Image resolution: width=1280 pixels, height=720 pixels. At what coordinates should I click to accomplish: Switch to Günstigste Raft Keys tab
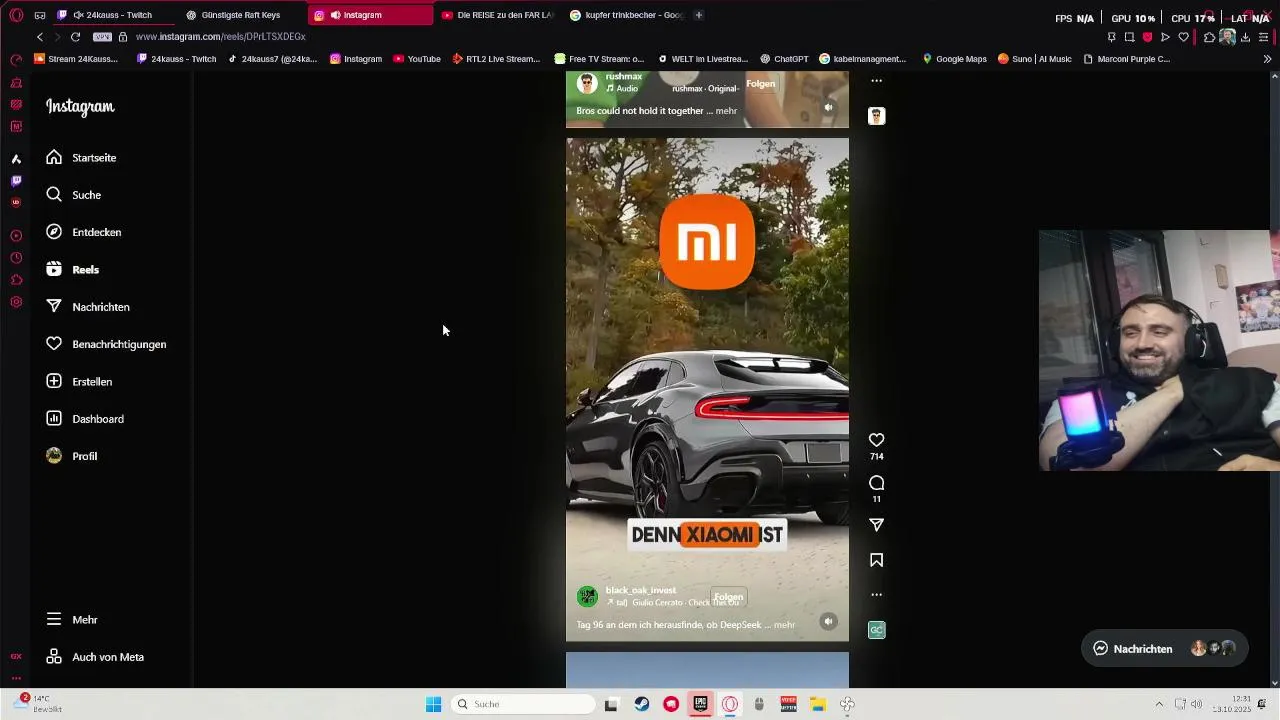pyautogui.click(x=240, y=15)
